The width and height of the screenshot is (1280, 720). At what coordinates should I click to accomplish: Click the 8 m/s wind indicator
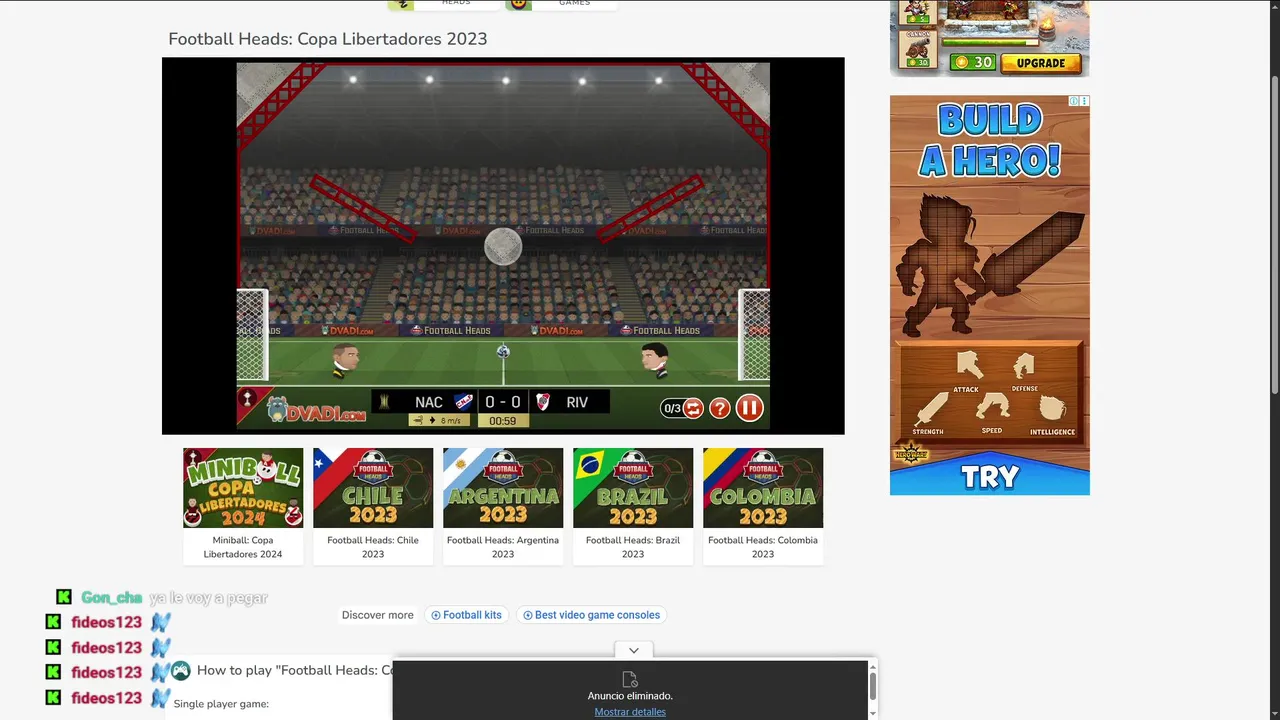[x=440, y=421]
